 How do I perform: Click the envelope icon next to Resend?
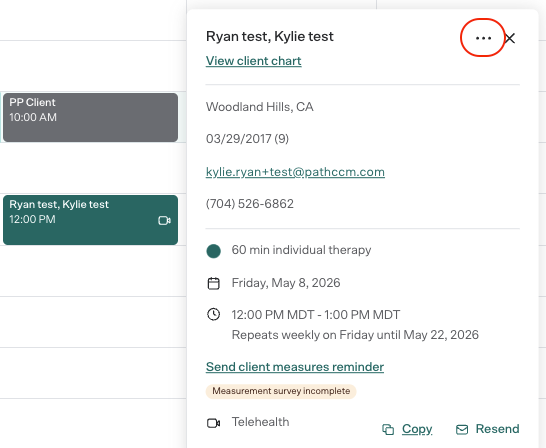coord(462,429)
